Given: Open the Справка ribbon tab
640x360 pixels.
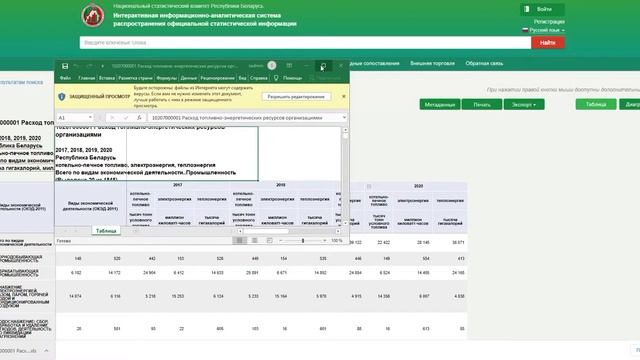Looking at the screenshot, I should [x=258, y=78].
